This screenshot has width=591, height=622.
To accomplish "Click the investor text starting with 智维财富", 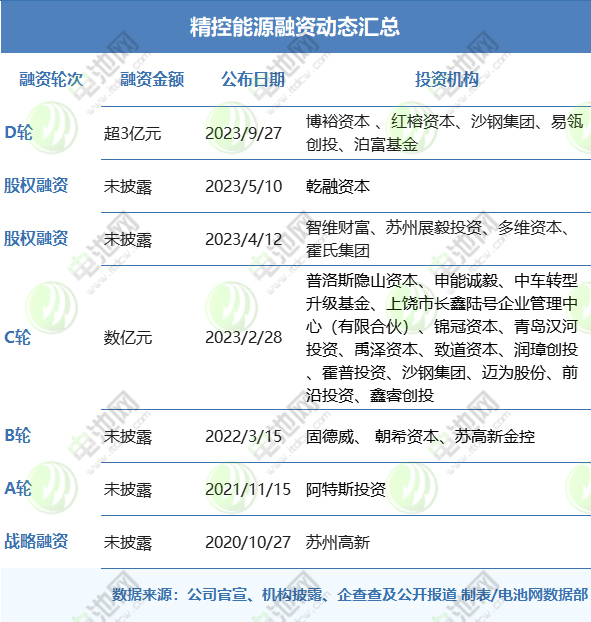I will (438, 239).
